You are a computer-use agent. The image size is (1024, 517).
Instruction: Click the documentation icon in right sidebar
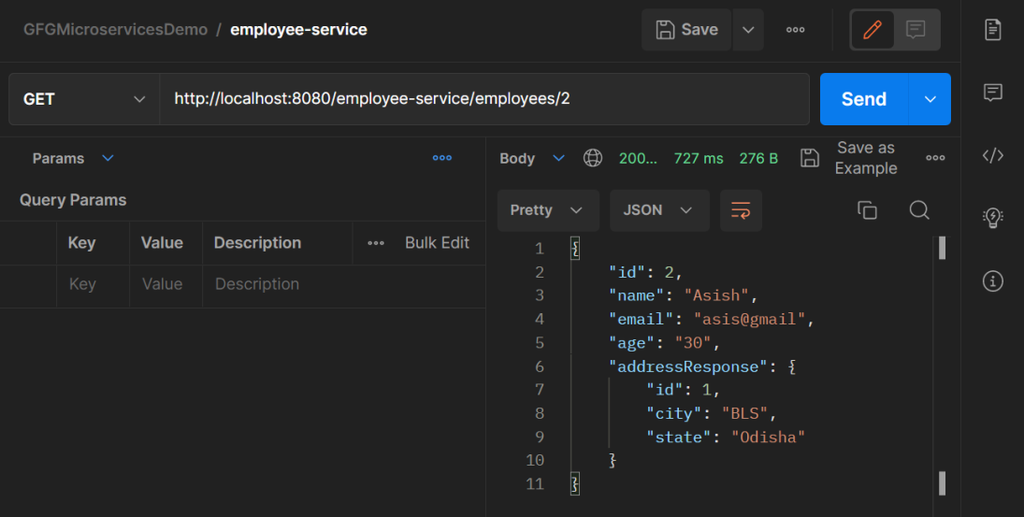993,30
